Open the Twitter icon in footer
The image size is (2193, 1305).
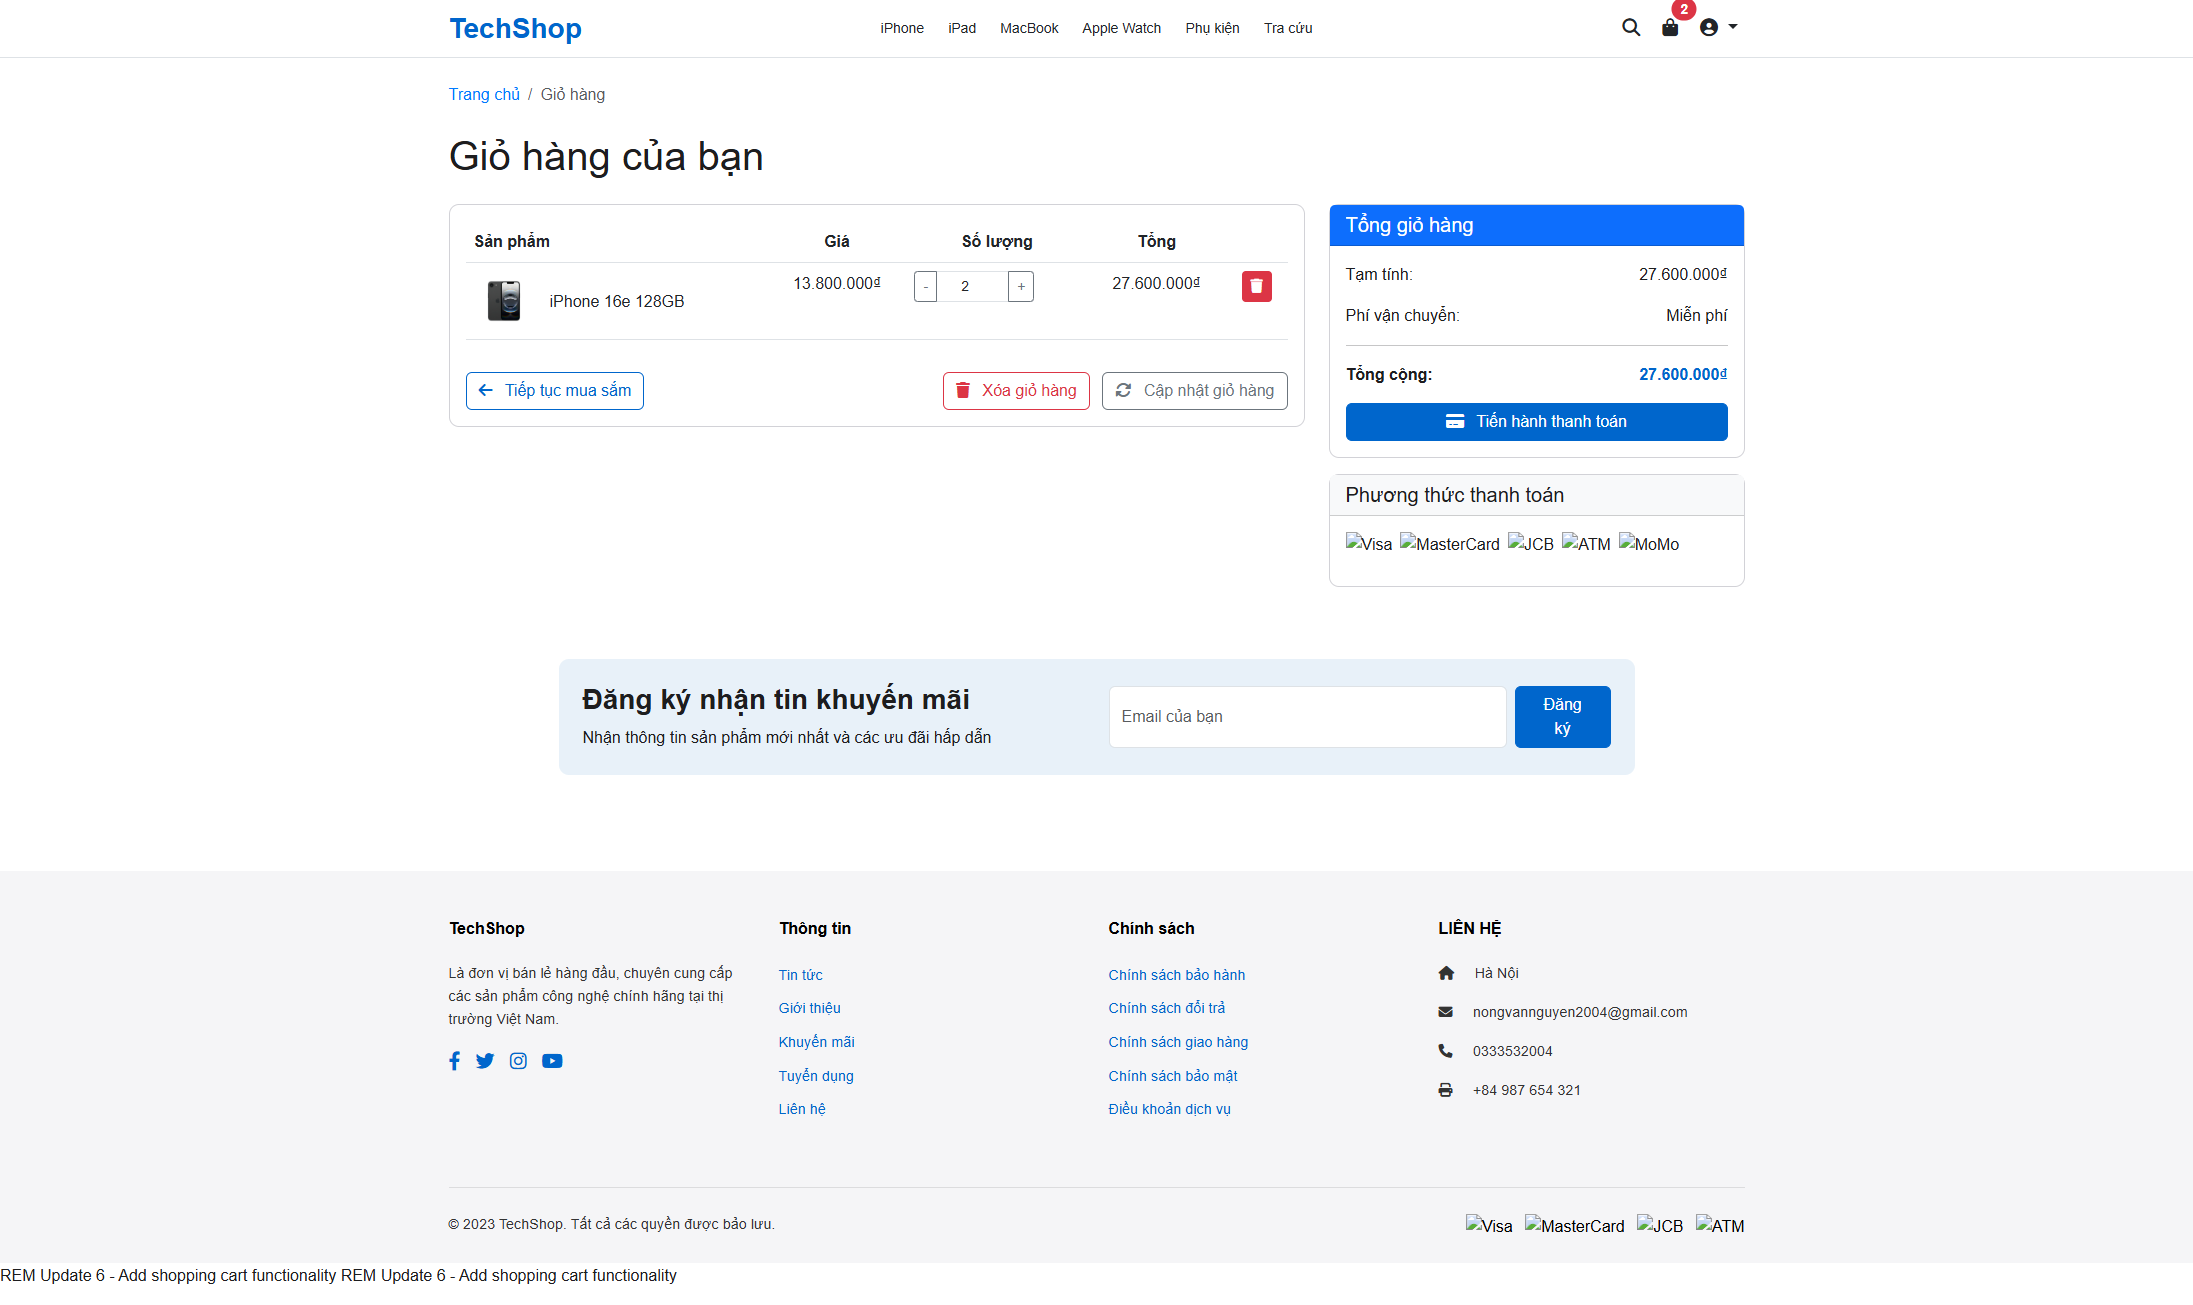tap(485, 1061)
